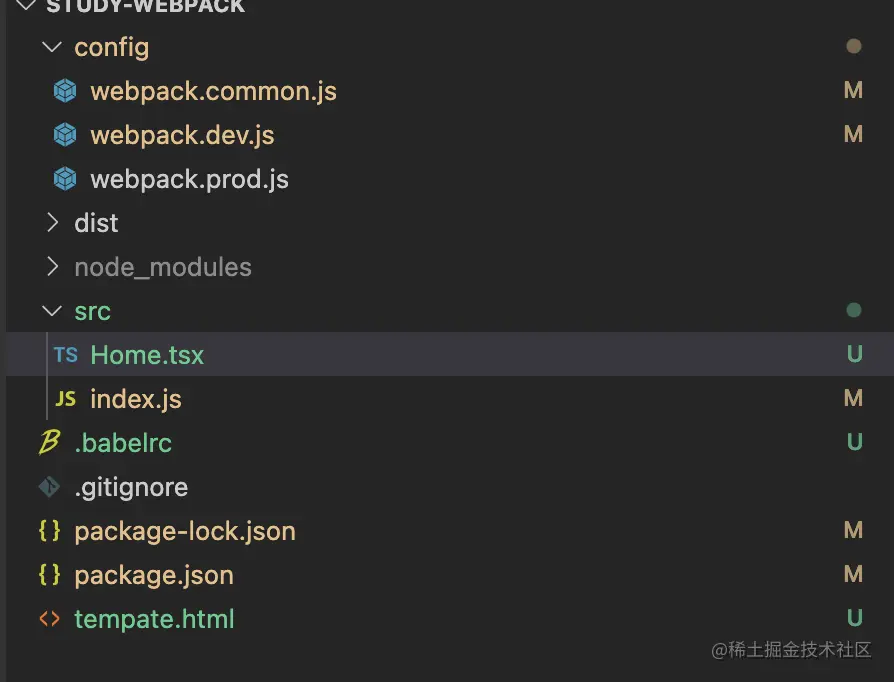Click the webpack icon beside webpack.dev.js
894x682 pixels.
click(65, 135)
